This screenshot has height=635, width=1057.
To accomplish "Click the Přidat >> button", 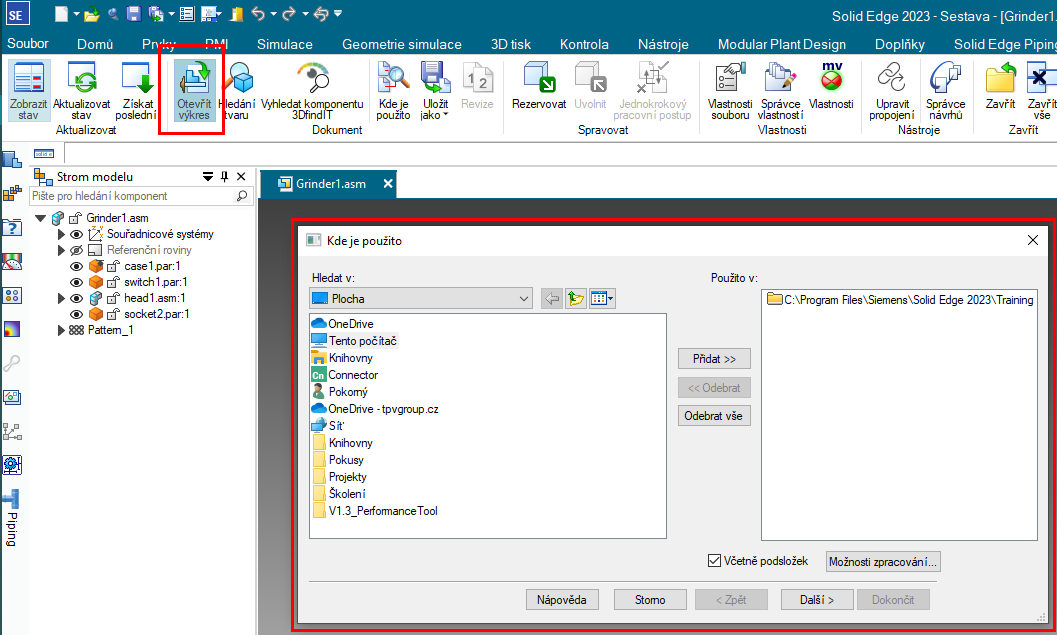I will point(715,359).
